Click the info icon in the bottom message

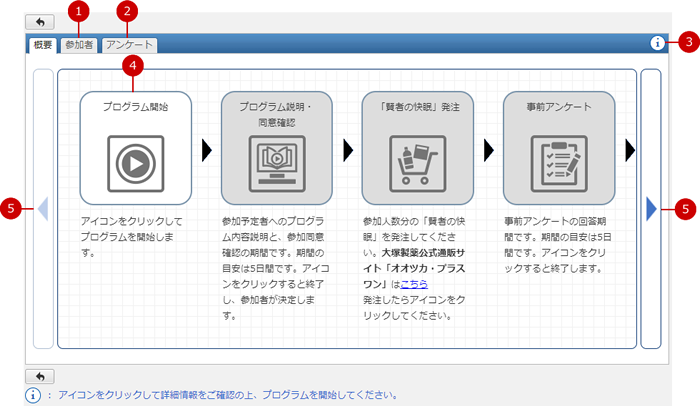point(33,395)
